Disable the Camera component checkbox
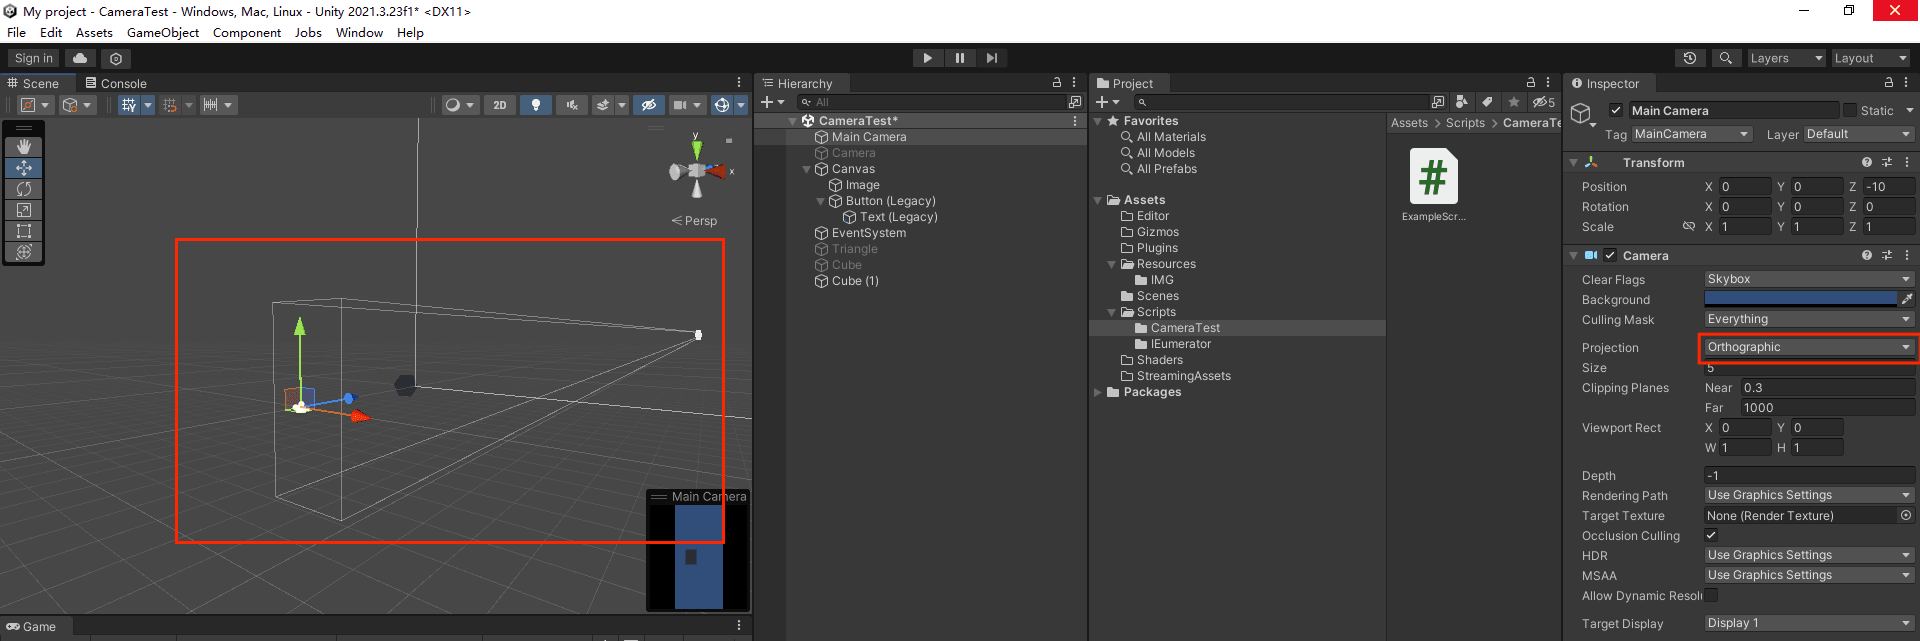The width and height of the screenshot is (1920, 641). pos(1610,256)
